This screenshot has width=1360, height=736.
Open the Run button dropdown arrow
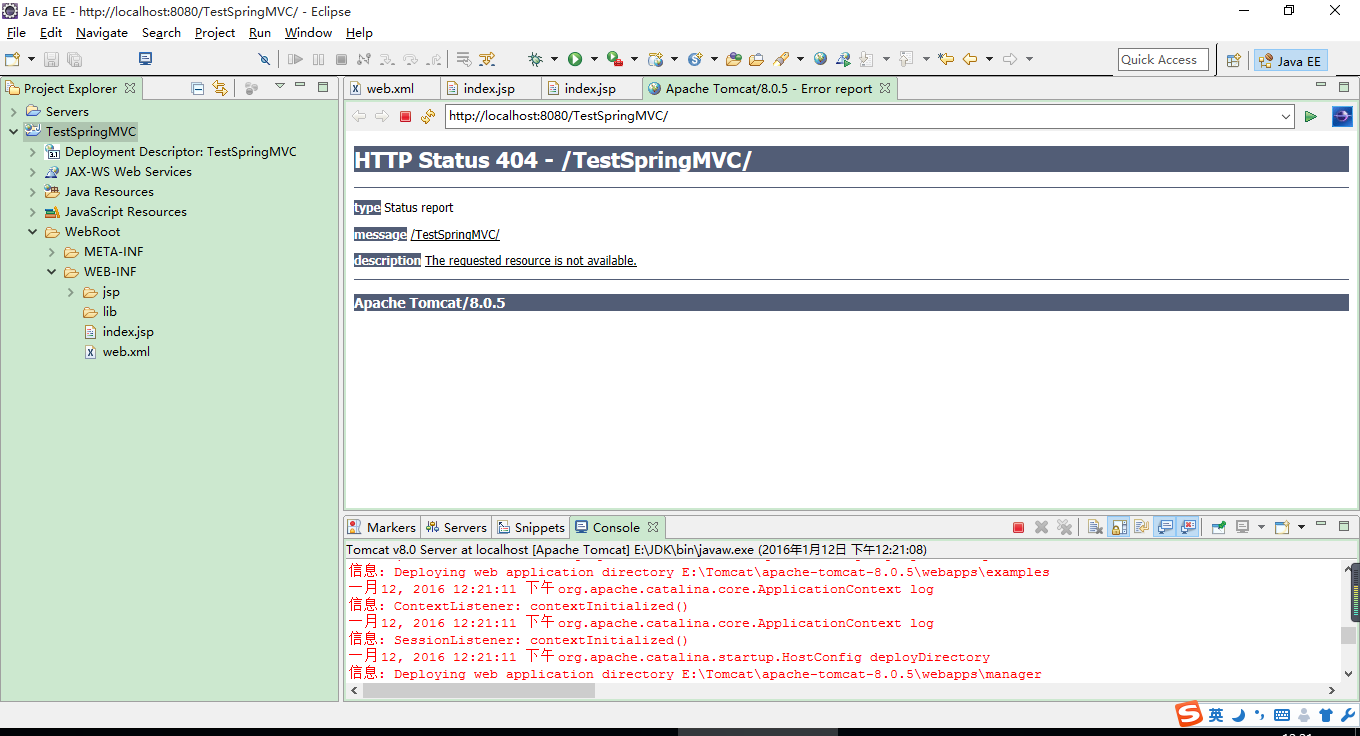click(x=594, y=59)
